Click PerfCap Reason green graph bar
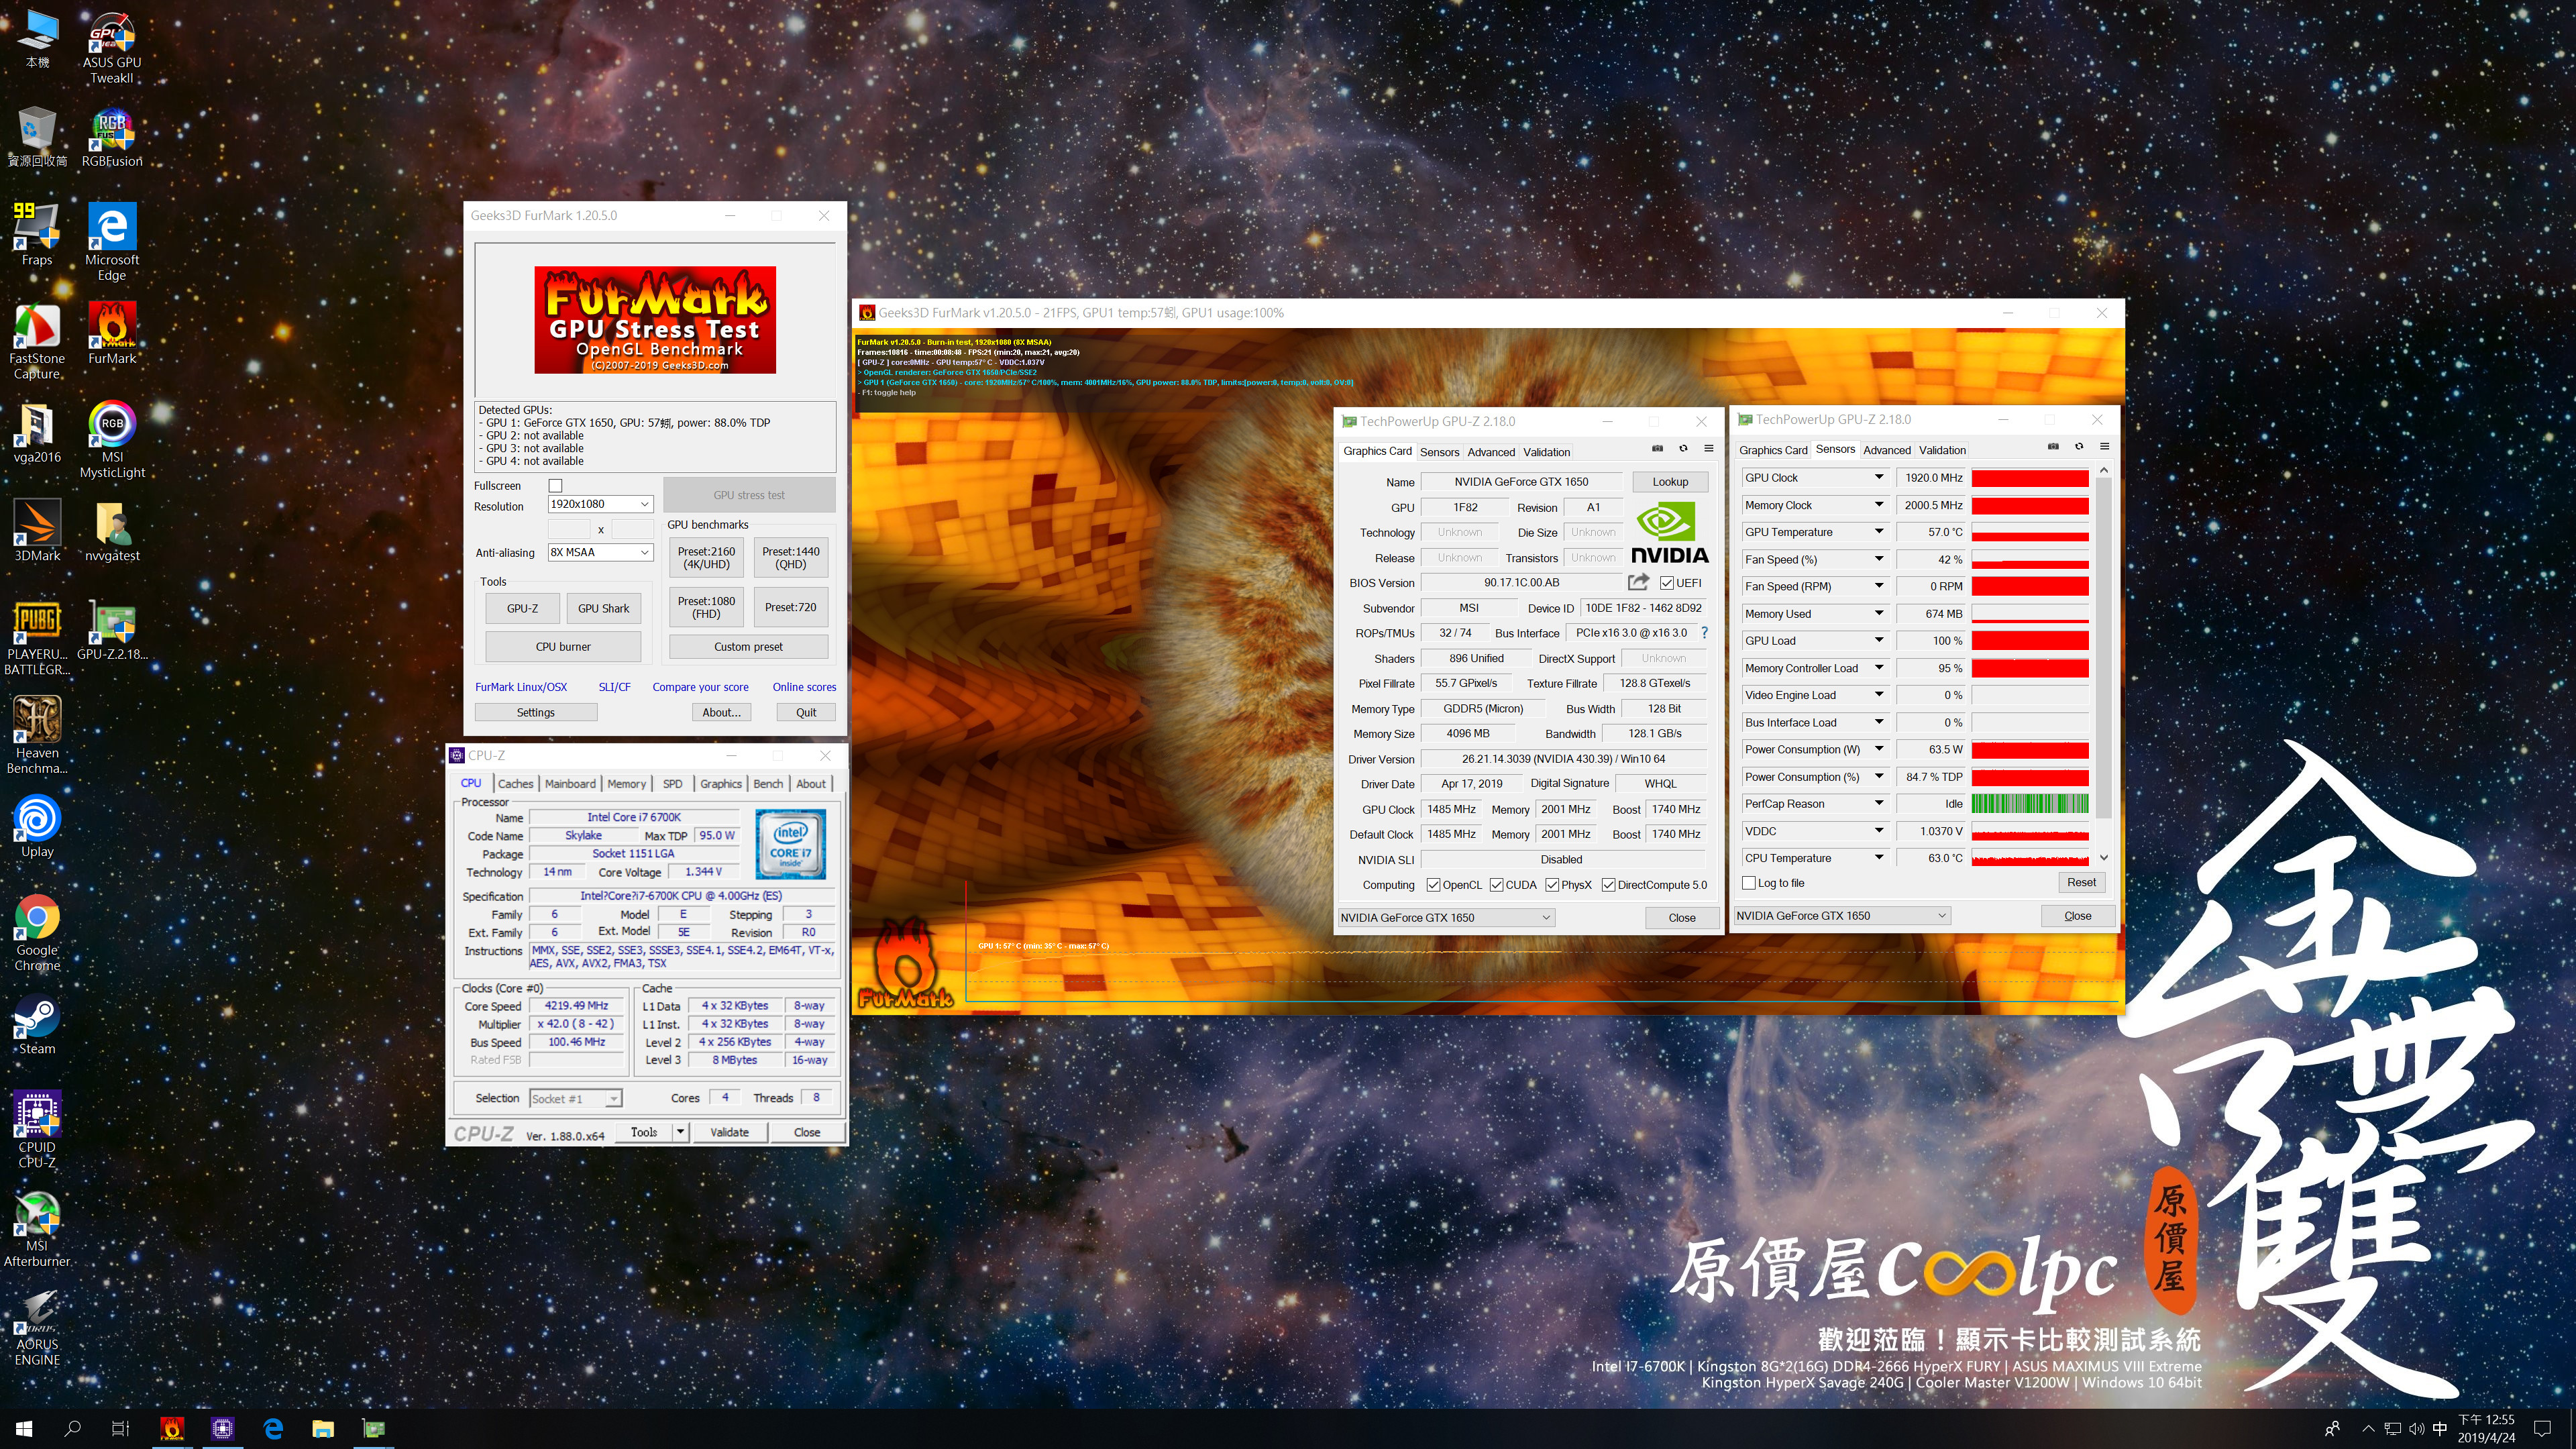The width and height of the screenshot is (2576, 1449). [x=2029, y=803]
